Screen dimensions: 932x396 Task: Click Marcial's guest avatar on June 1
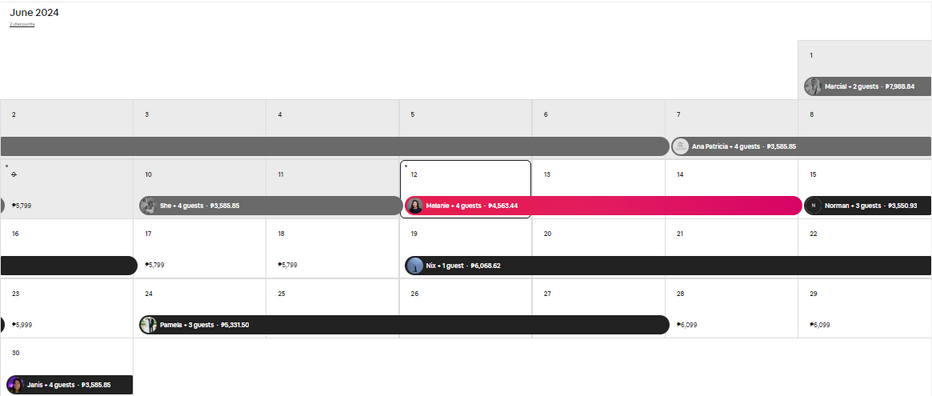[813, 86]
